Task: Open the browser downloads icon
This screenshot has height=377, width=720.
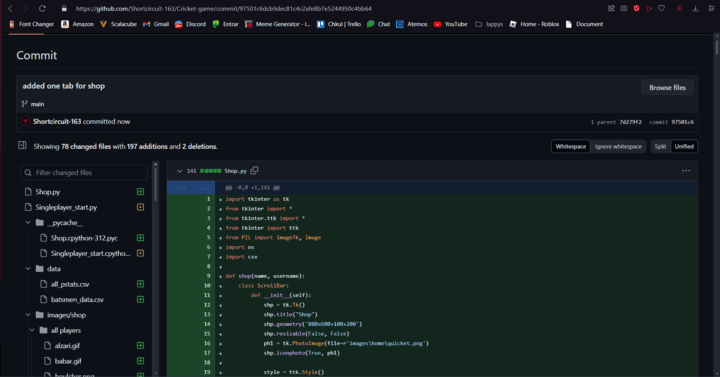Action: click(x=696, y=8)
